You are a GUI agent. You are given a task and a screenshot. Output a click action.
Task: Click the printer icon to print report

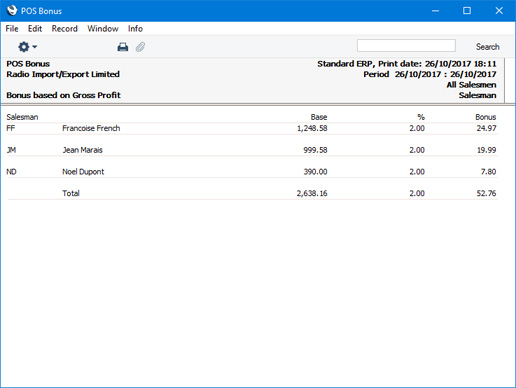(x=123, y=47)
